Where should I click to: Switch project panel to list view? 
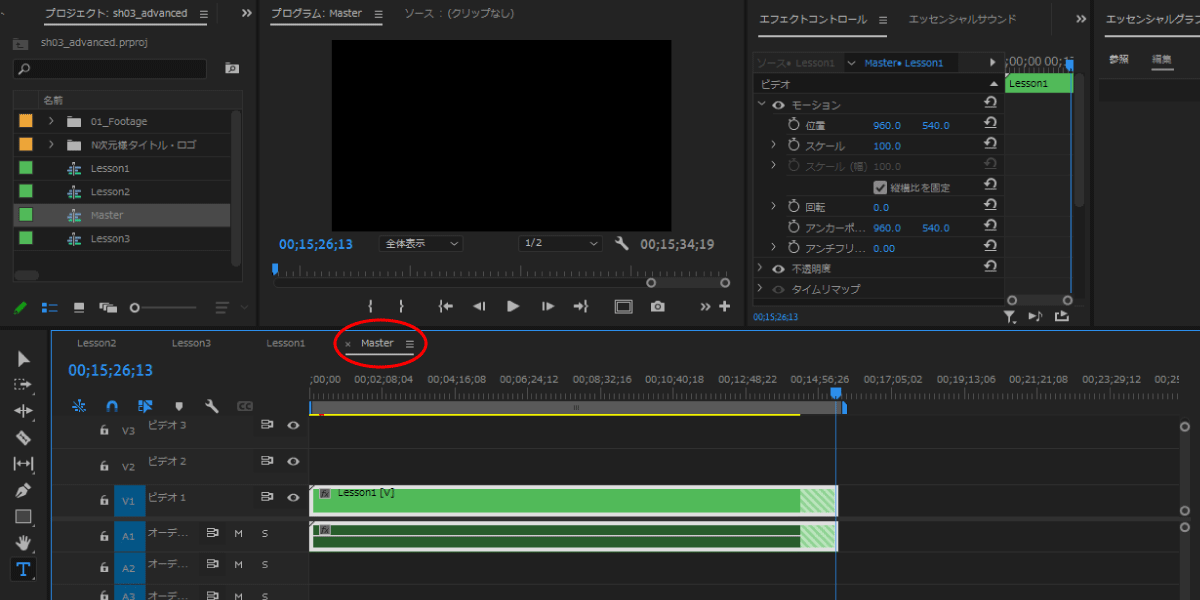50,307
